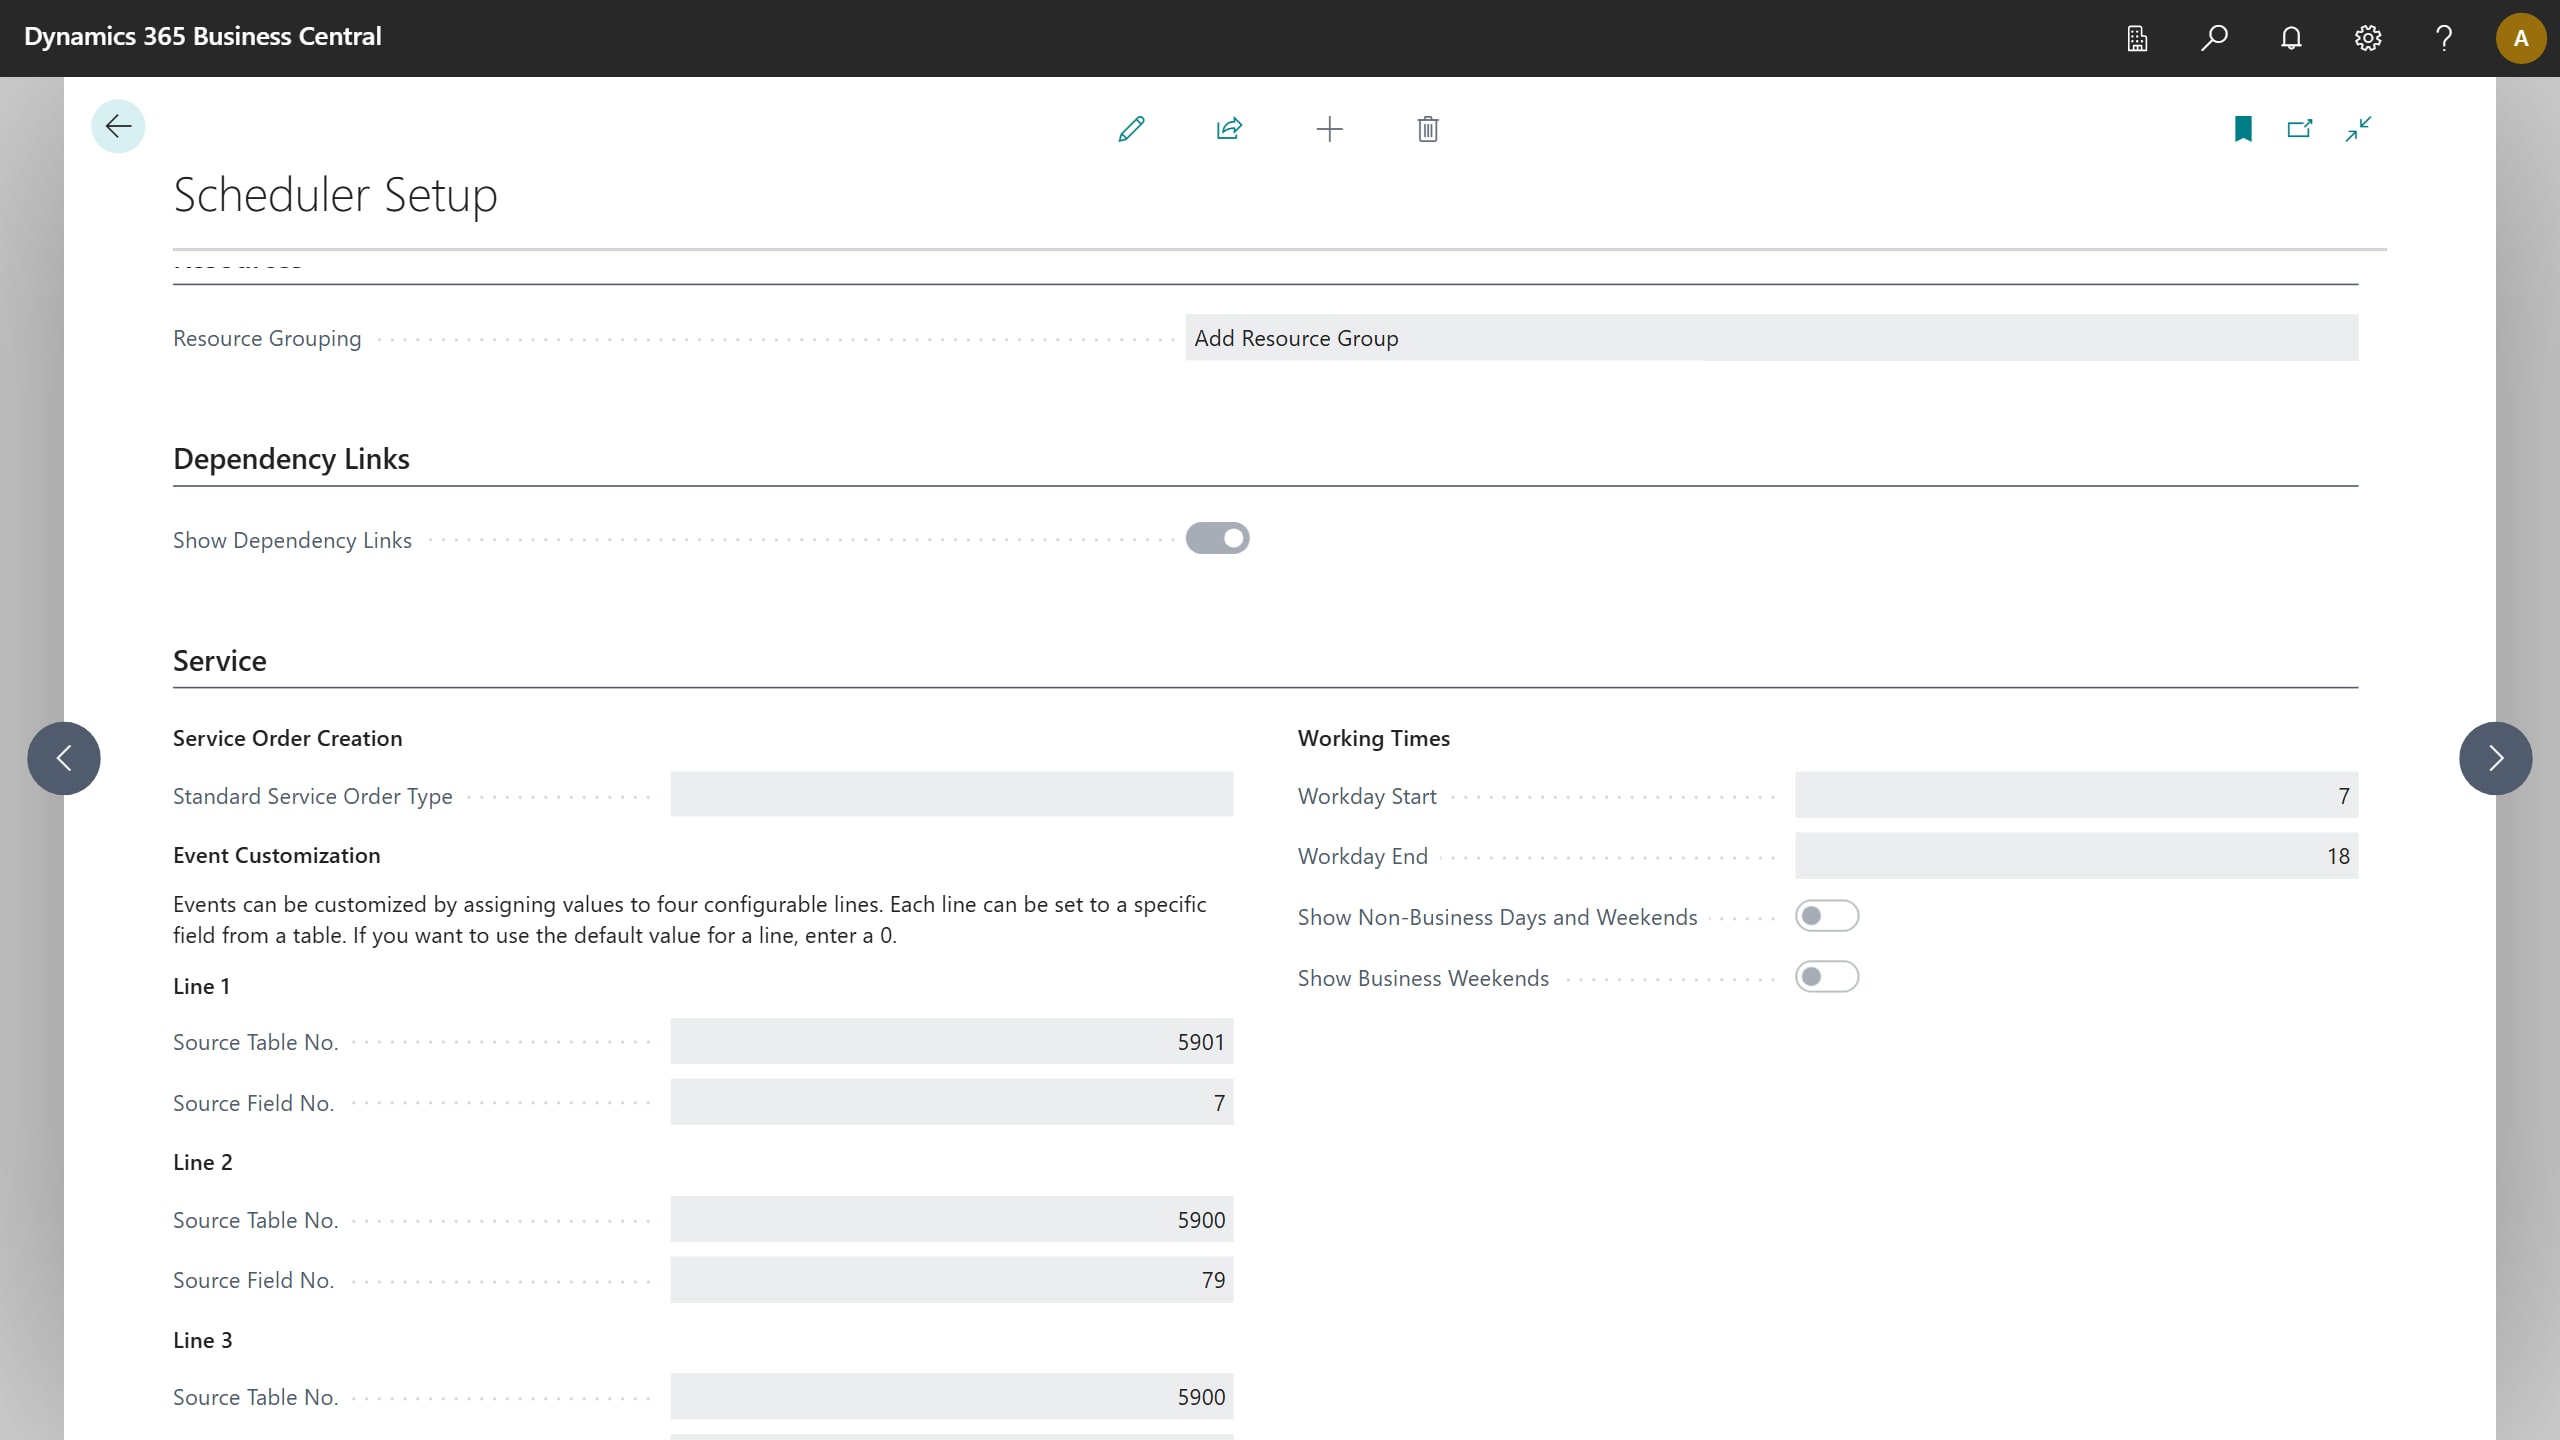The height and width of the screenshot is (1440, 2560).
Task: Open page in new window icon
Action: coord(2300,129)
